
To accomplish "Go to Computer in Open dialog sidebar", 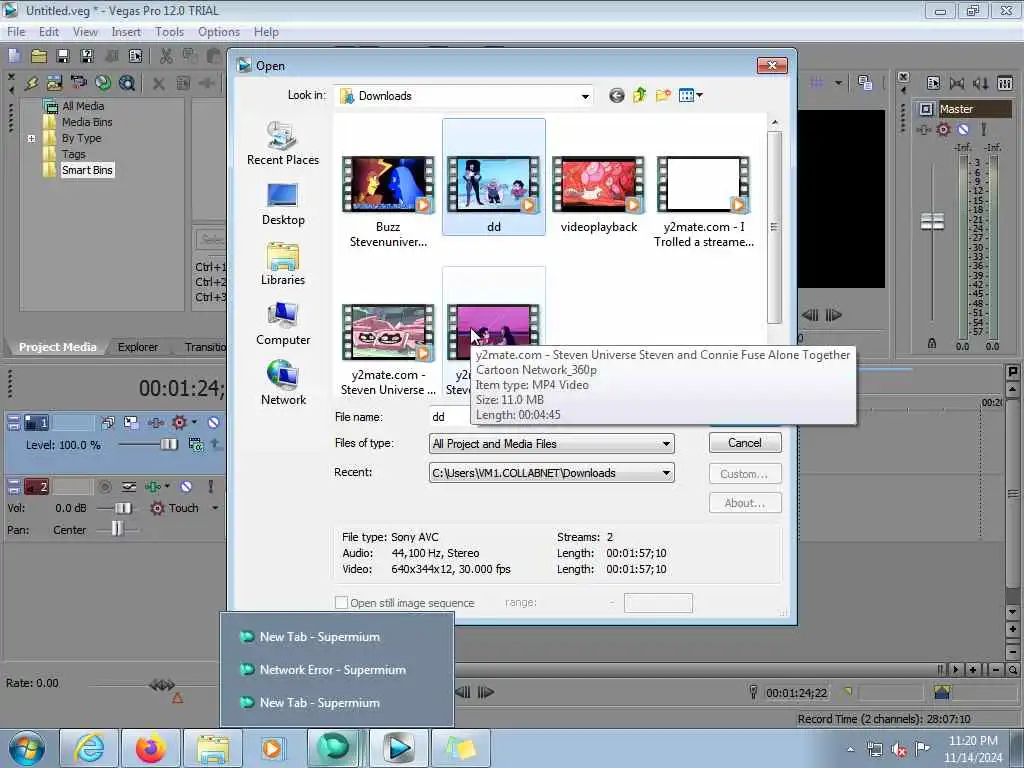I will click(283, 324).
